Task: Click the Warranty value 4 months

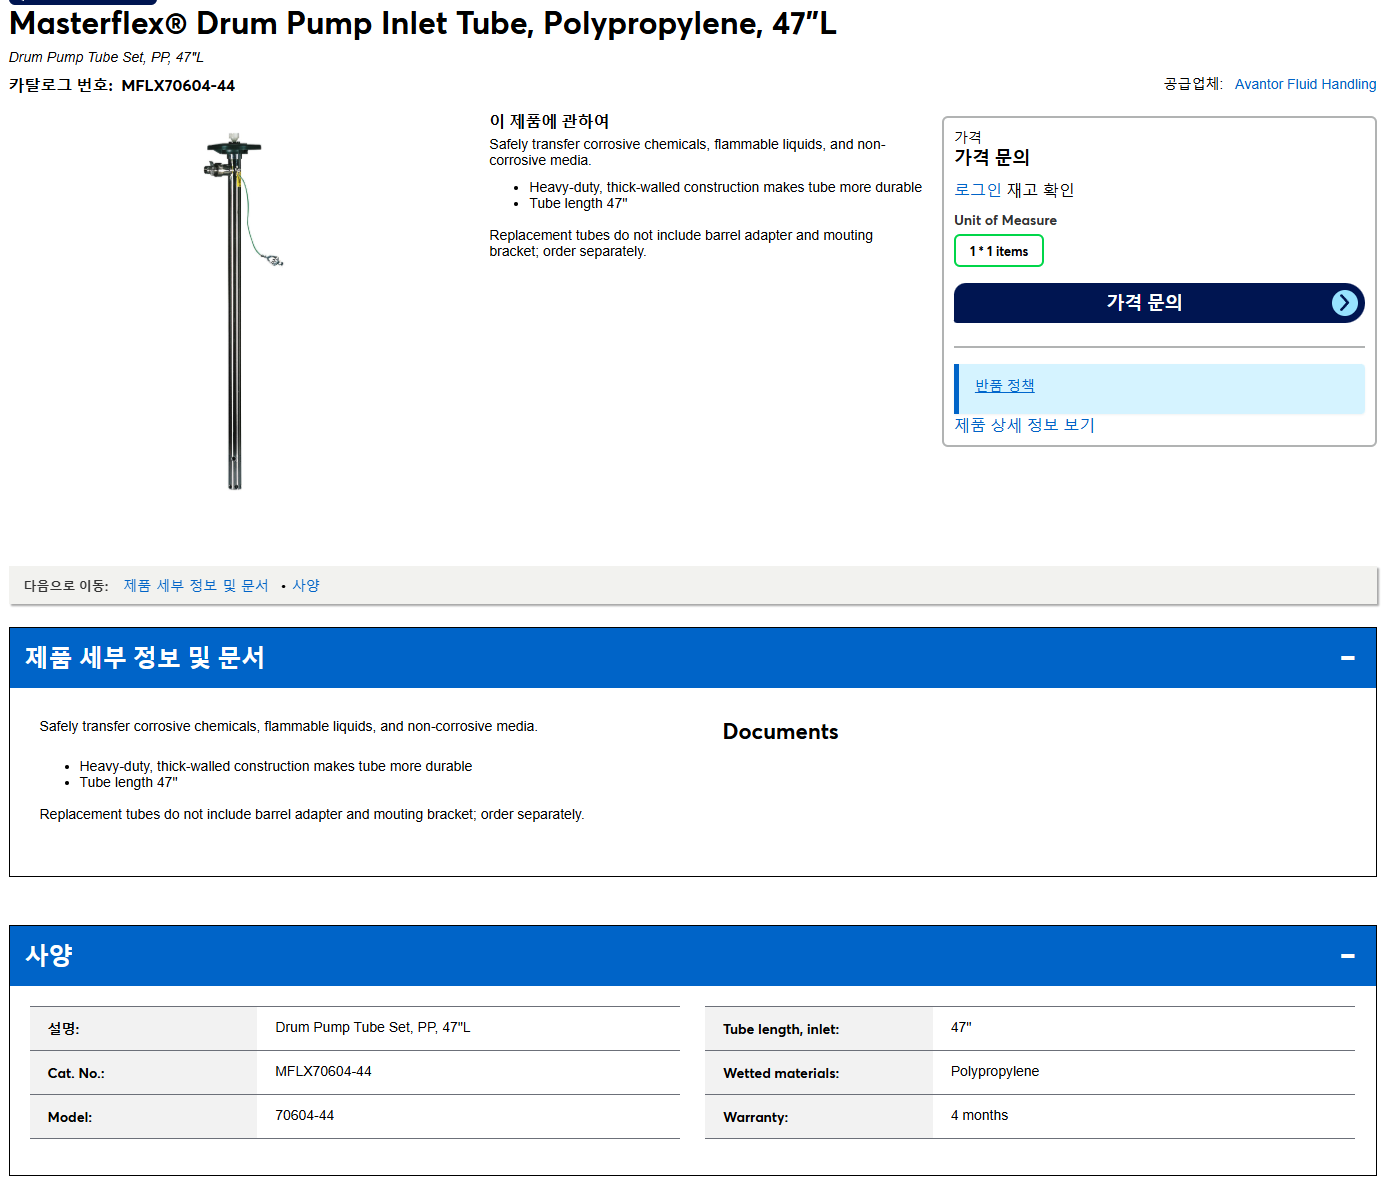Action: pos(979,1116)
